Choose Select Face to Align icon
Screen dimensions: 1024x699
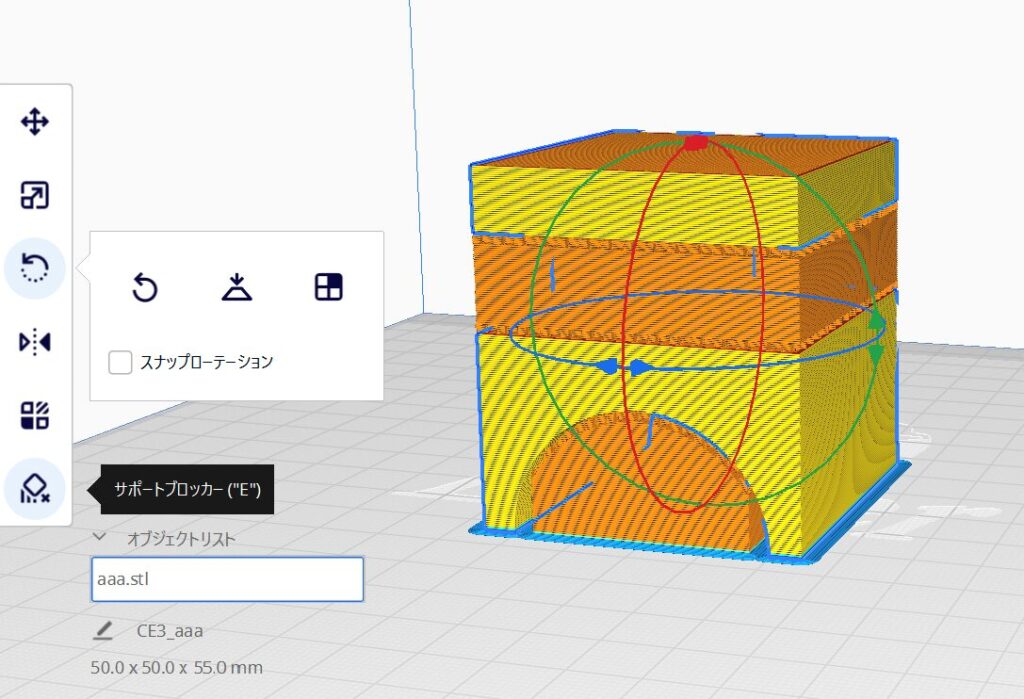(x=328, y=289)
